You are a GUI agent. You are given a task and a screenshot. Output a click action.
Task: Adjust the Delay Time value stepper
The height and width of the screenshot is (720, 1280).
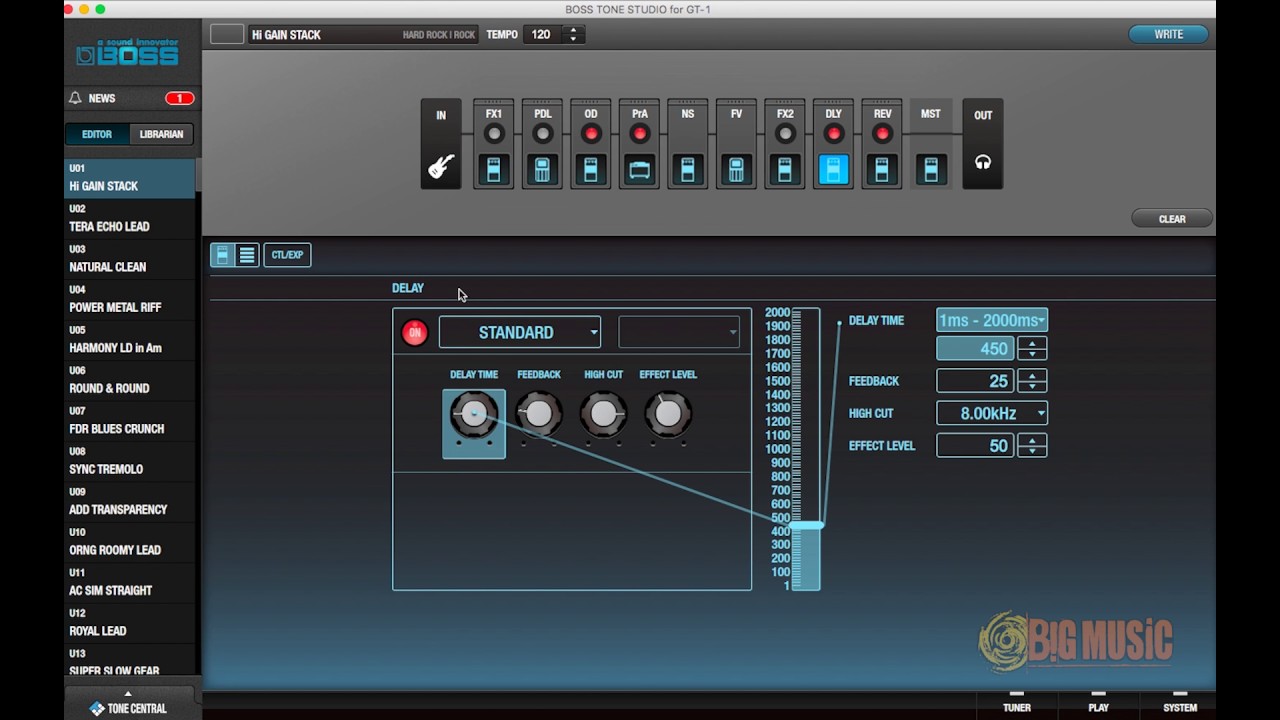tap(1032, 348)
